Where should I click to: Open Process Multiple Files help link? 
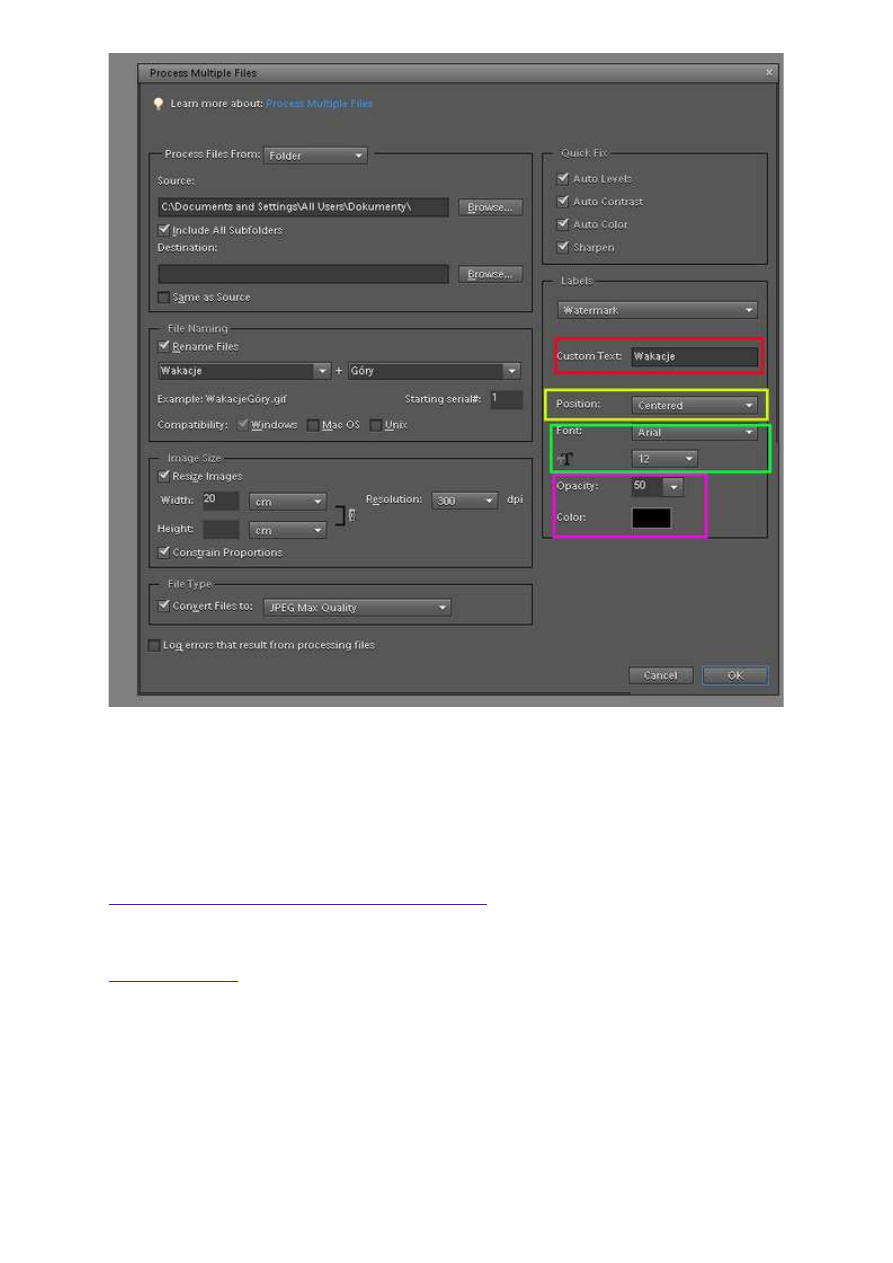[319, 103]
